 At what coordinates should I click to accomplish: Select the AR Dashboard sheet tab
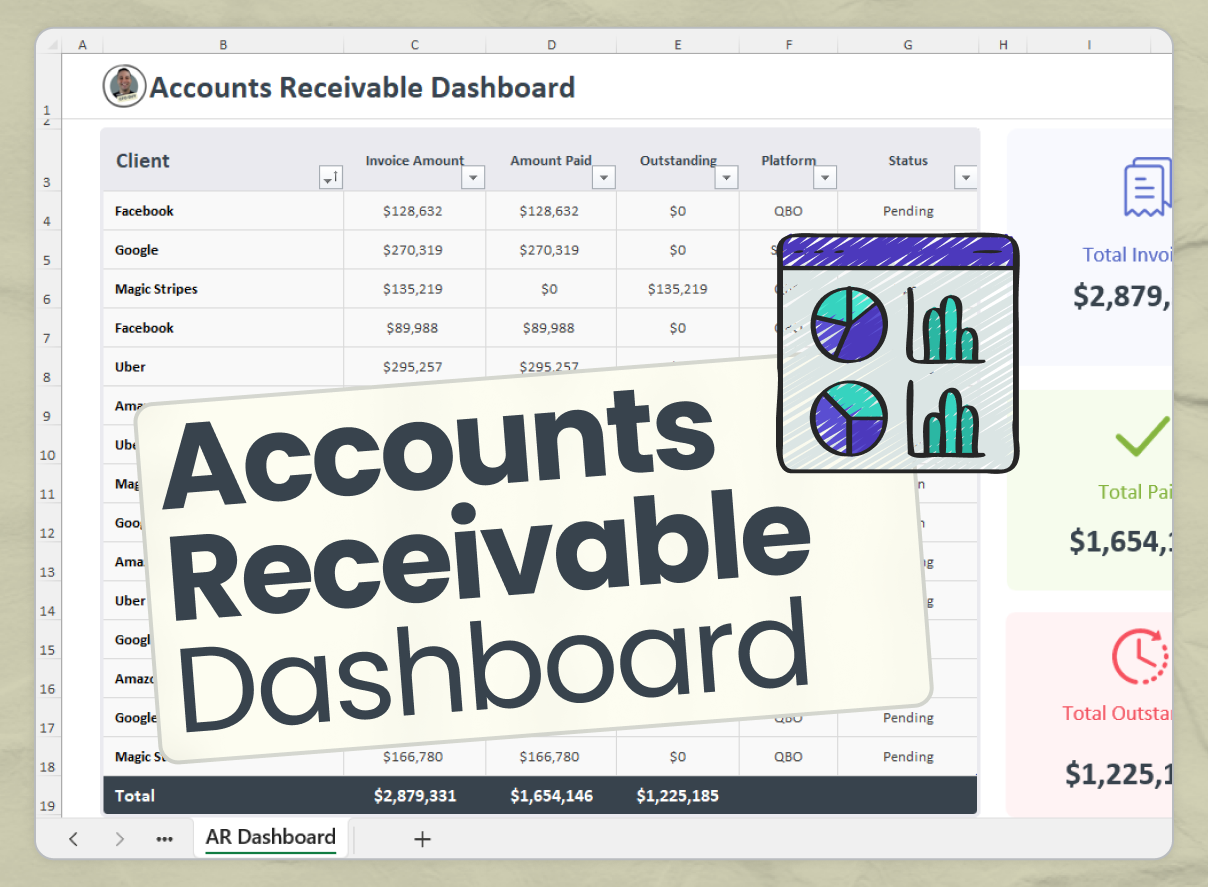[x=270, y=838]
